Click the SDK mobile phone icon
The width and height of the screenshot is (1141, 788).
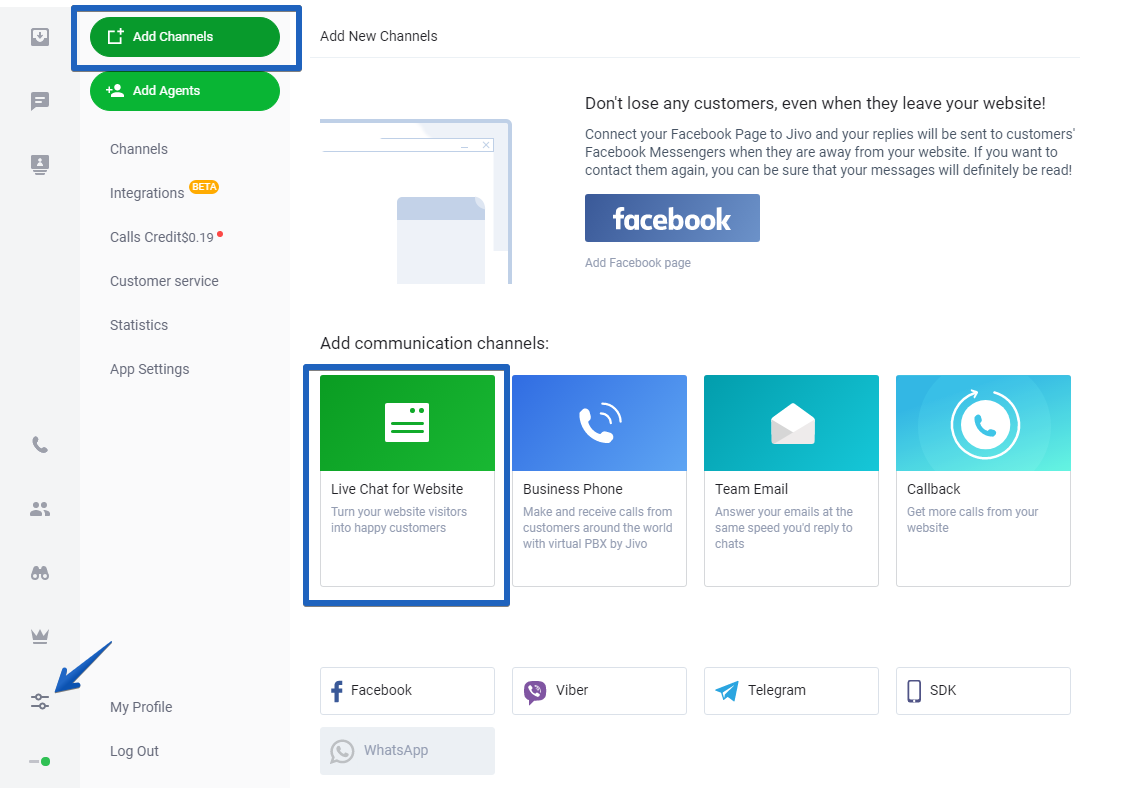[914, 691]
